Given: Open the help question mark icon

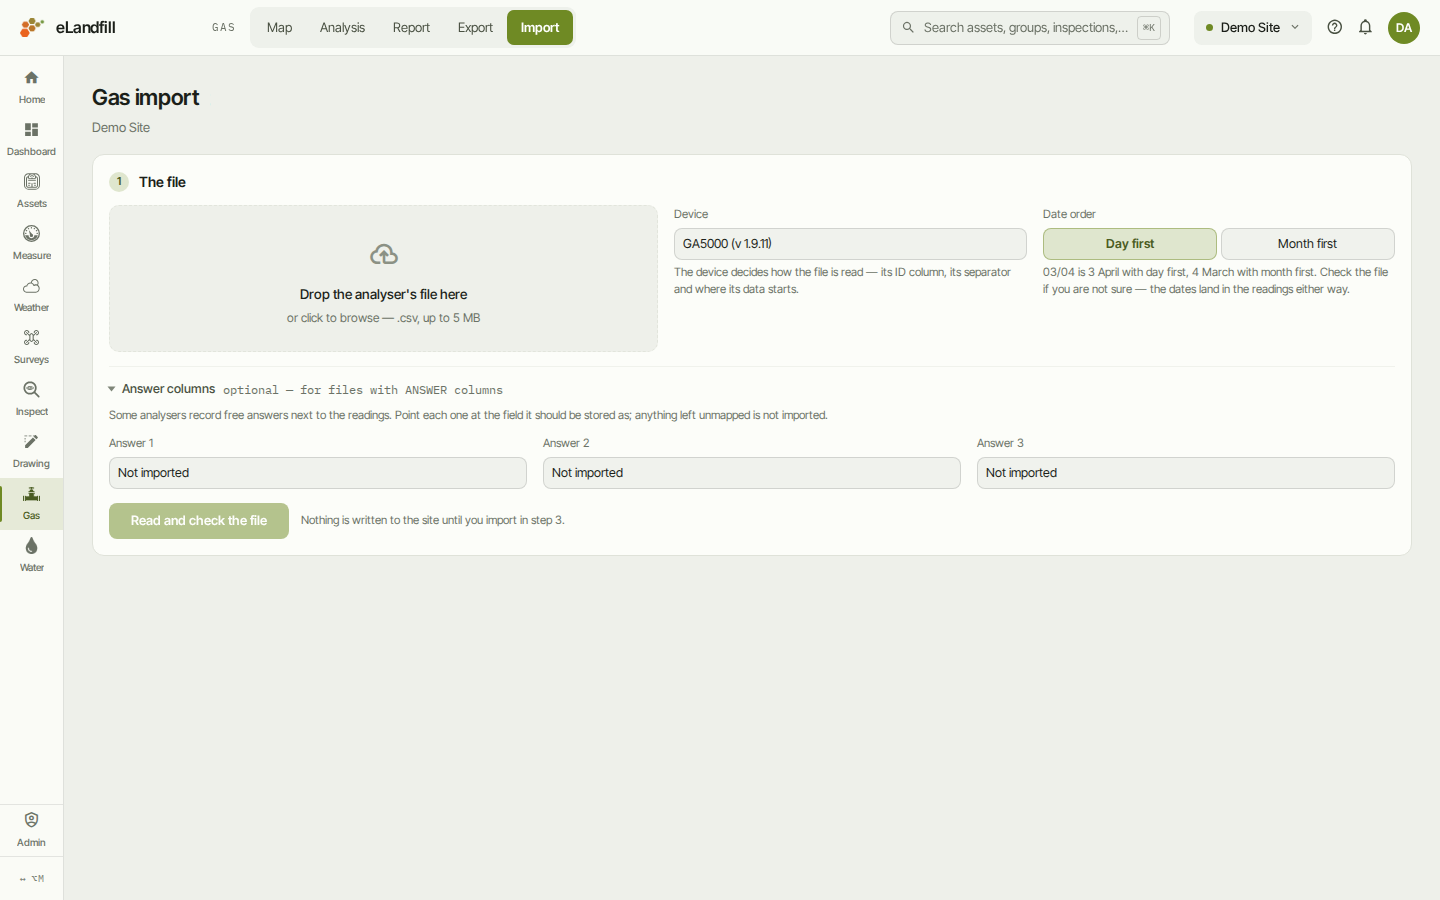Looking at the screenshot, I should pos(1334,28).
